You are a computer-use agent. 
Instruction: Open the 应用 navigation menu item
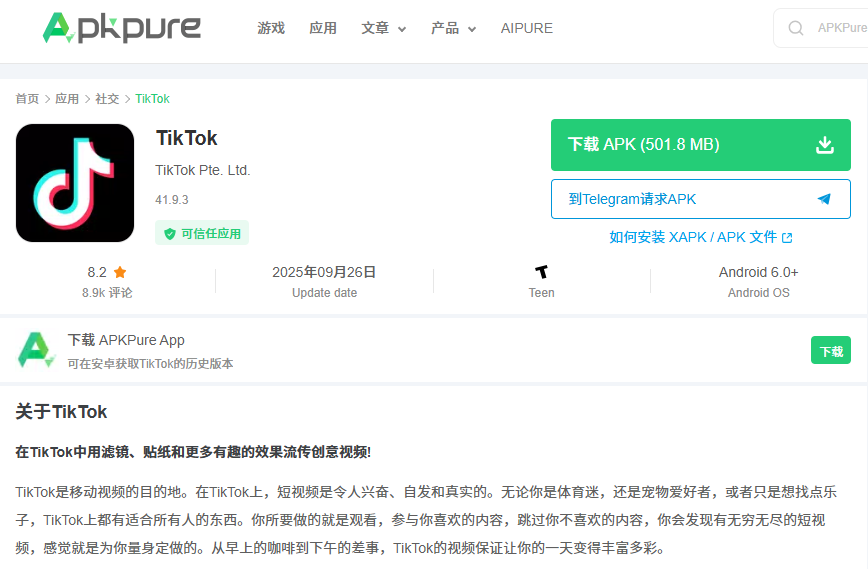point(323,28)
